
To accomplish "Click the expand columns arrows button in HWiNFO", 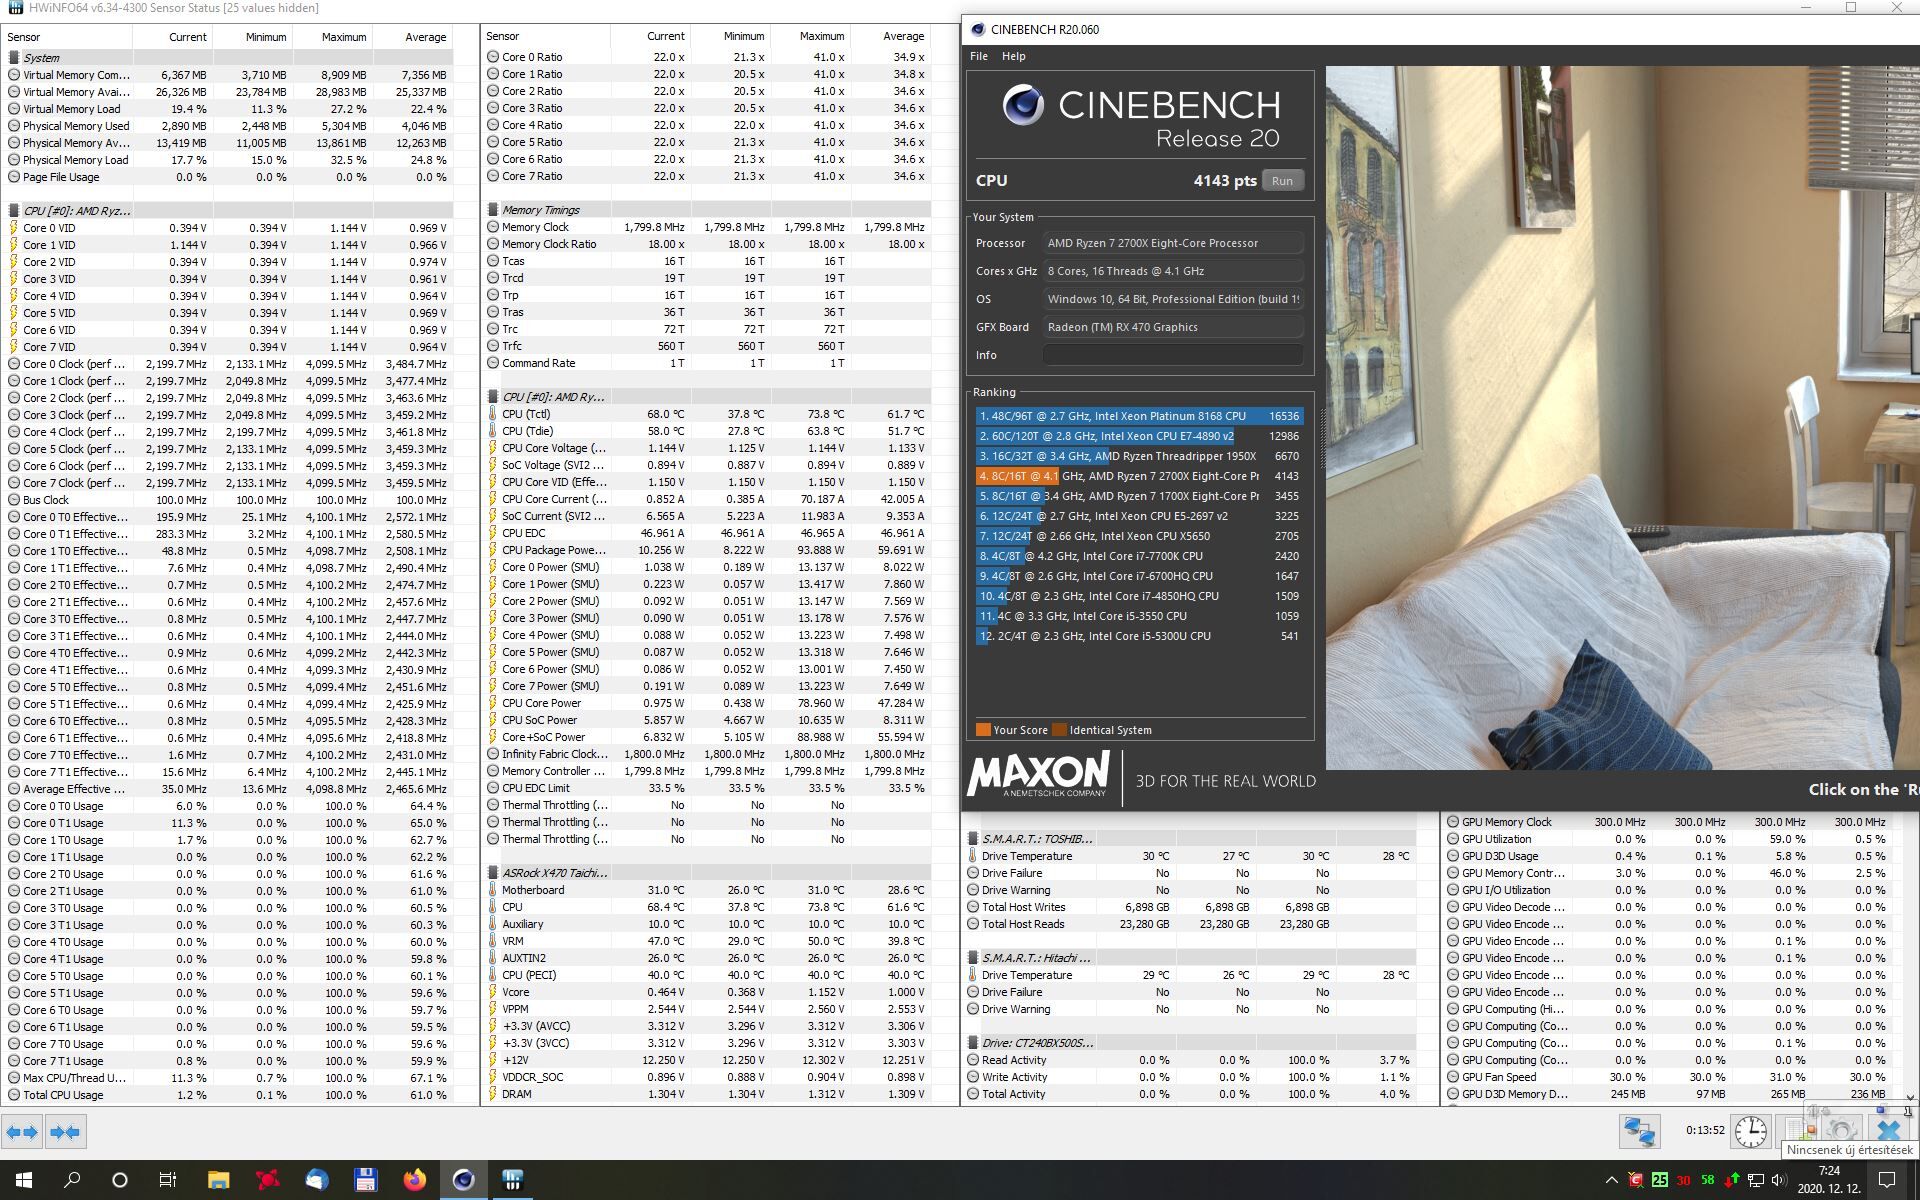I will (22, 1132).
